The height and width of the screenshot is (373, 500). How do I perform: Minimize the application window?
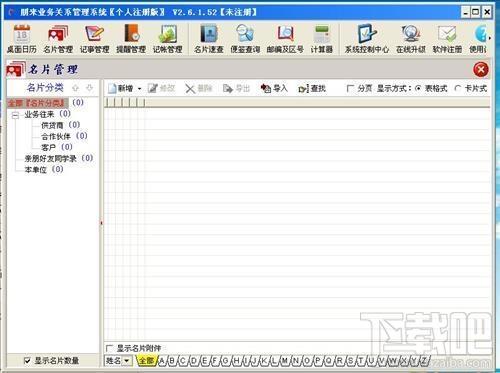coord(466,12)
